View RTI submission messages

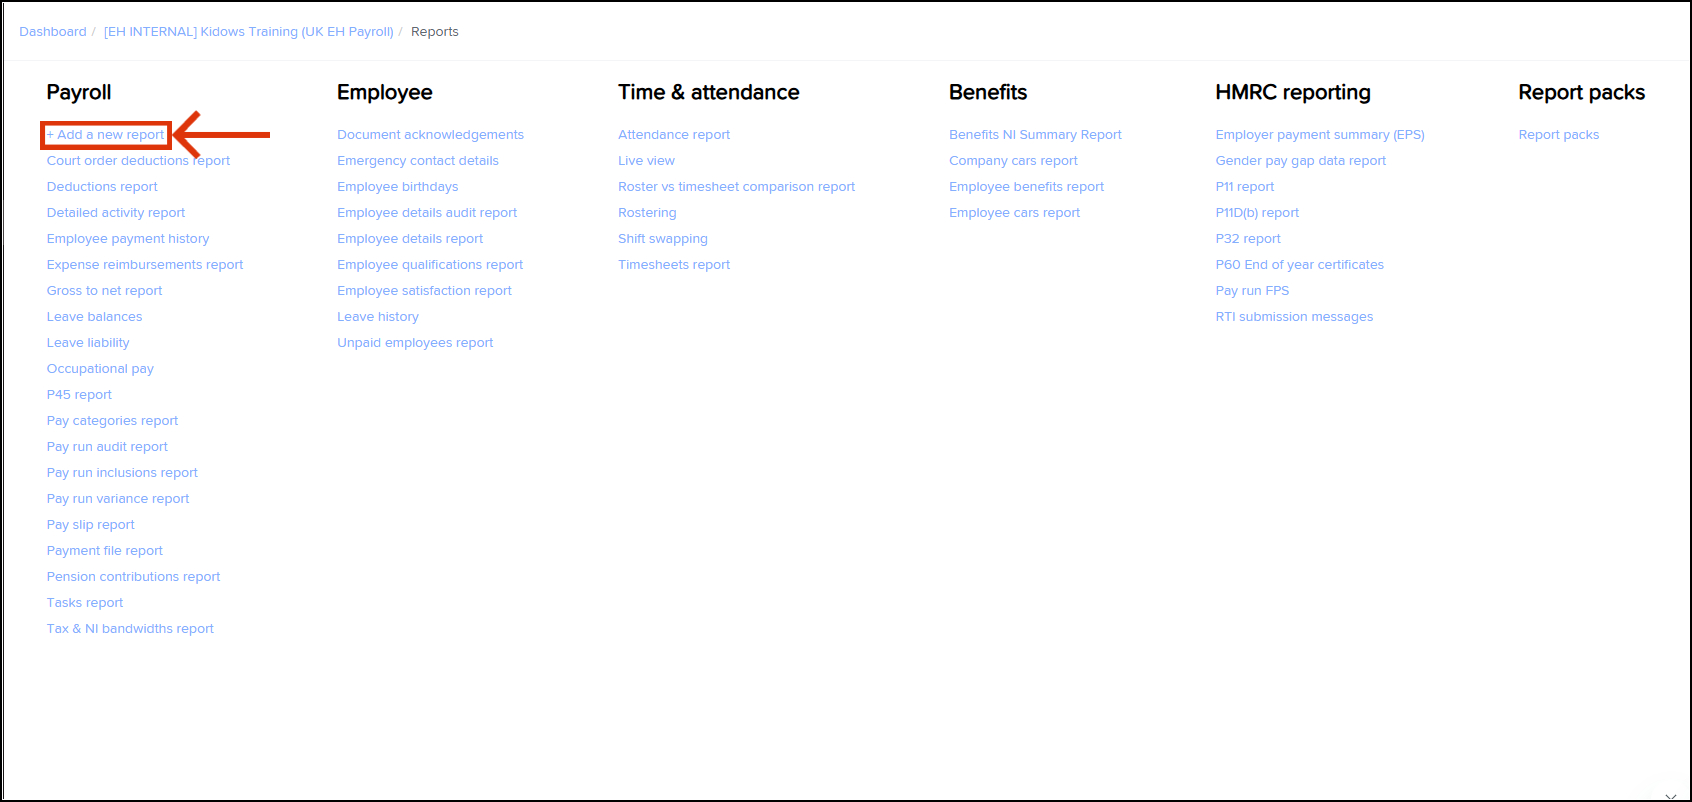click(1294, 317)
